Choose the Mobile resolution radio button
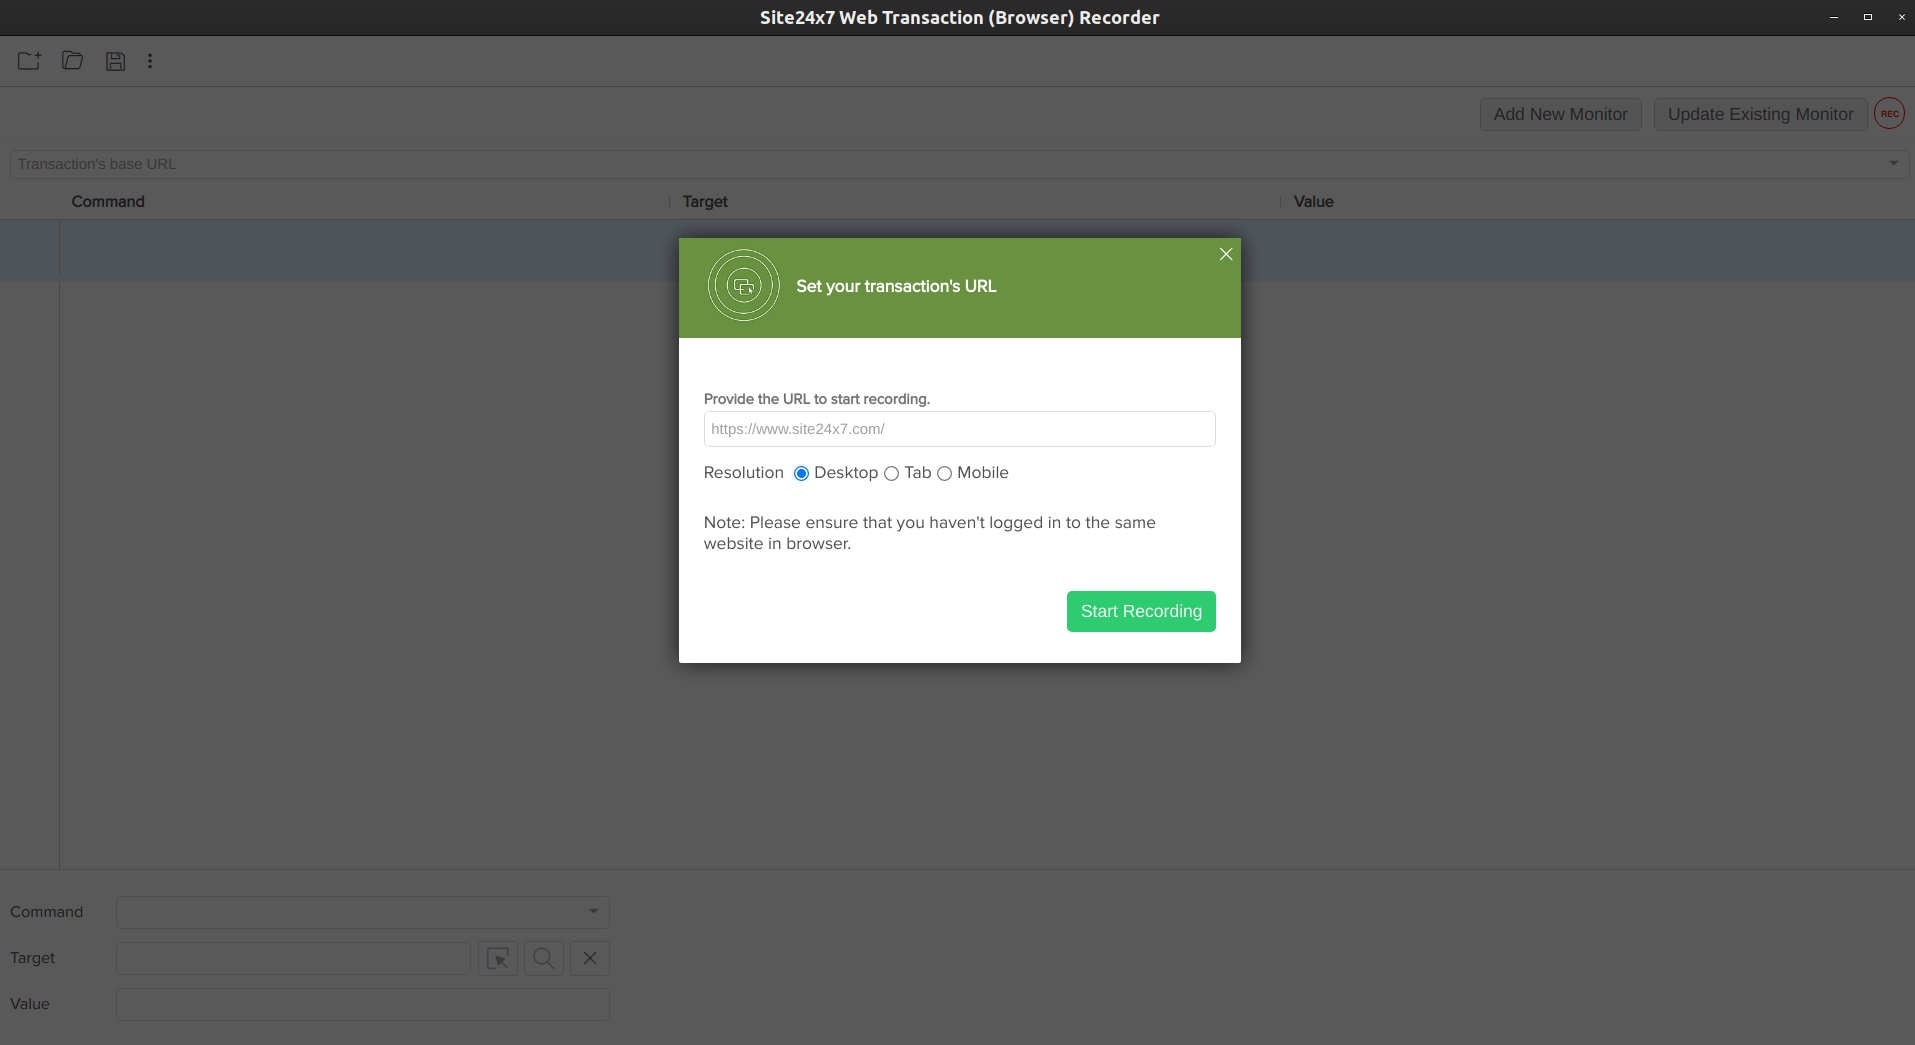The height and width of the screenshot is (1045, 1915). (x=944, y=474)
